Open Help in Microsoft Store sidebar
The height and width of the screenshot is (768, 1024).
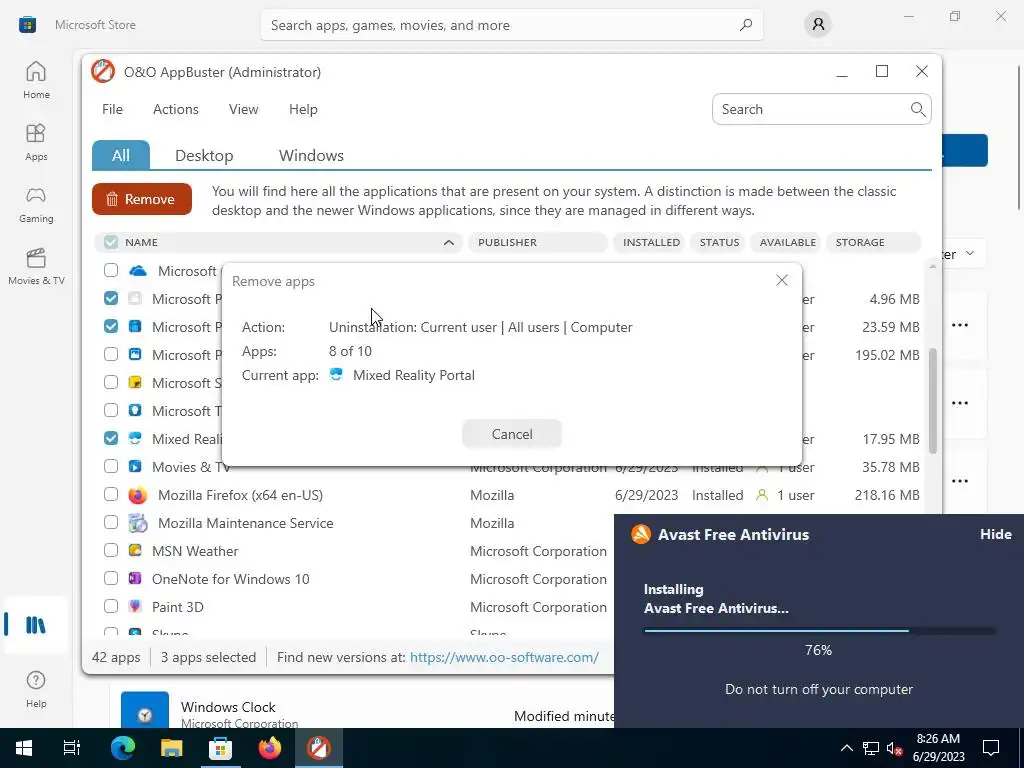36,689
